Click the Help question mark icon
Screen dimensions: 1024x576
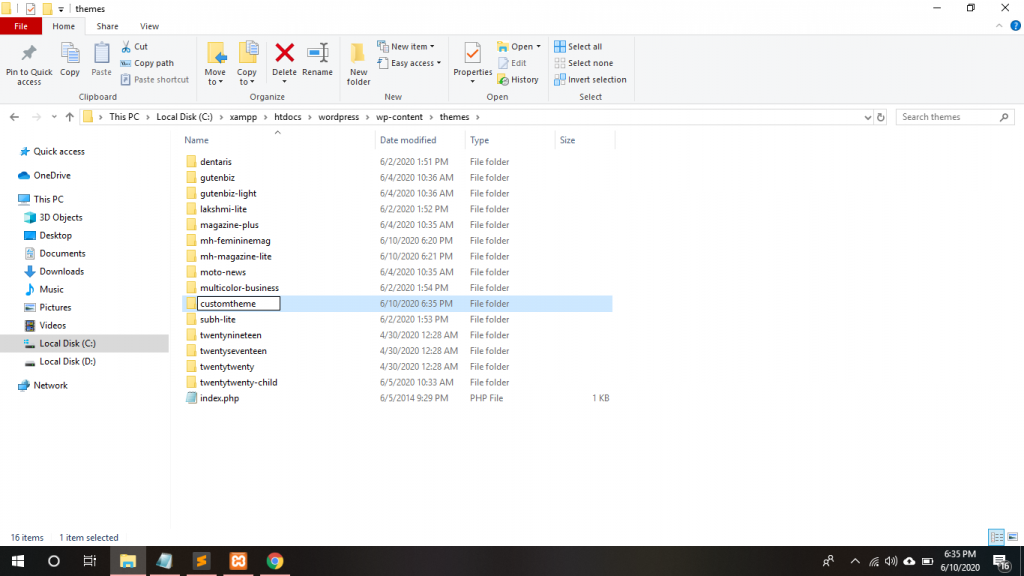coord(1015,26)
